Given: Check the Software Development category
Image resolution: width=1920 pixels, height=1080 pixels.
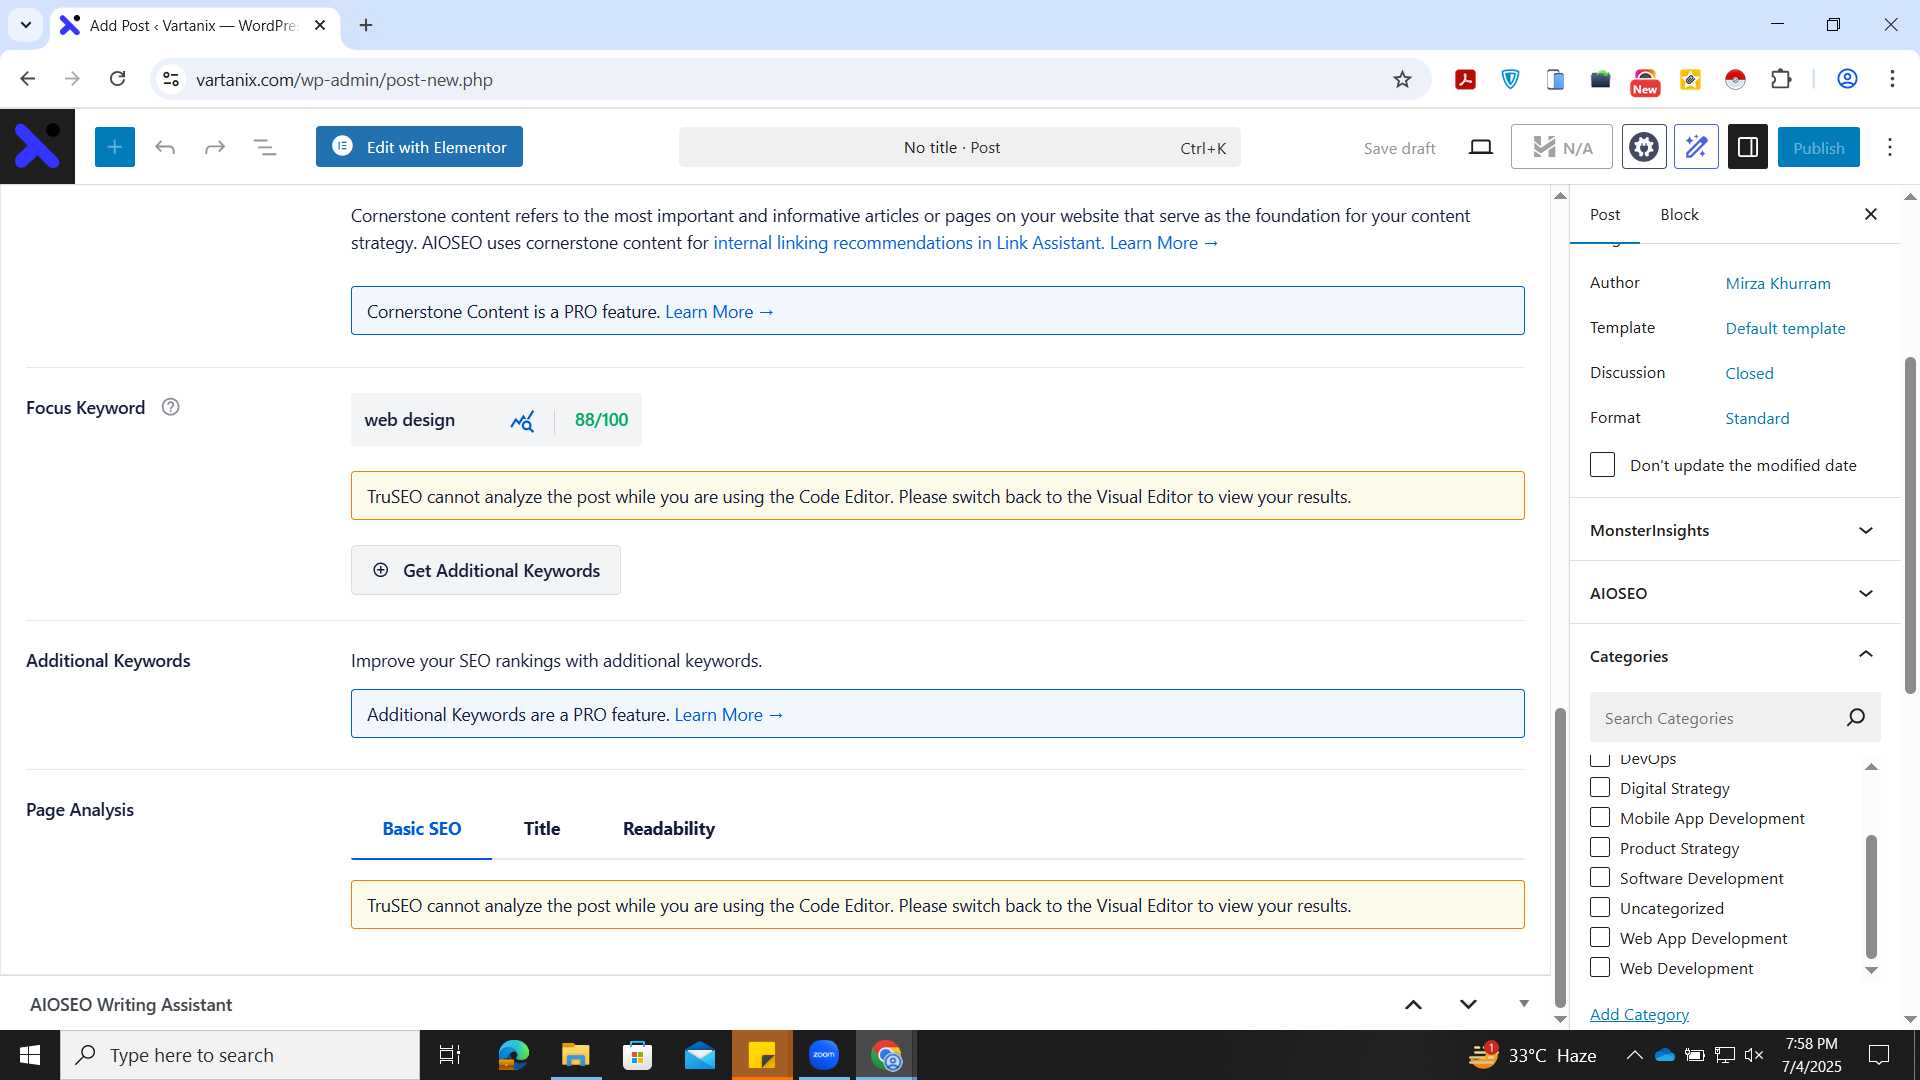Looking at the screenshot, I should coord(1600,878).
